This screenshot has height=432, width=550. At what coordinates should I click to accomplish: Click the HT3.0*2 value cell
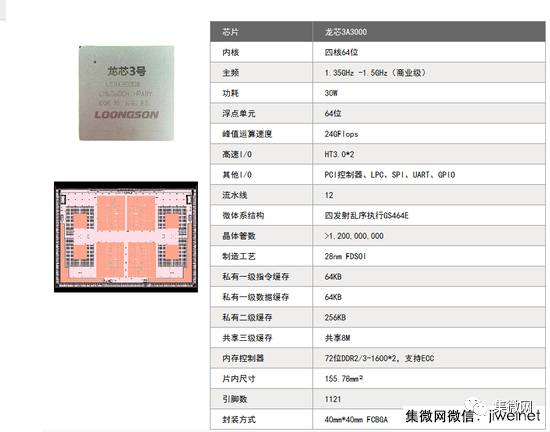pyautogui.click(x=429, y=154)
